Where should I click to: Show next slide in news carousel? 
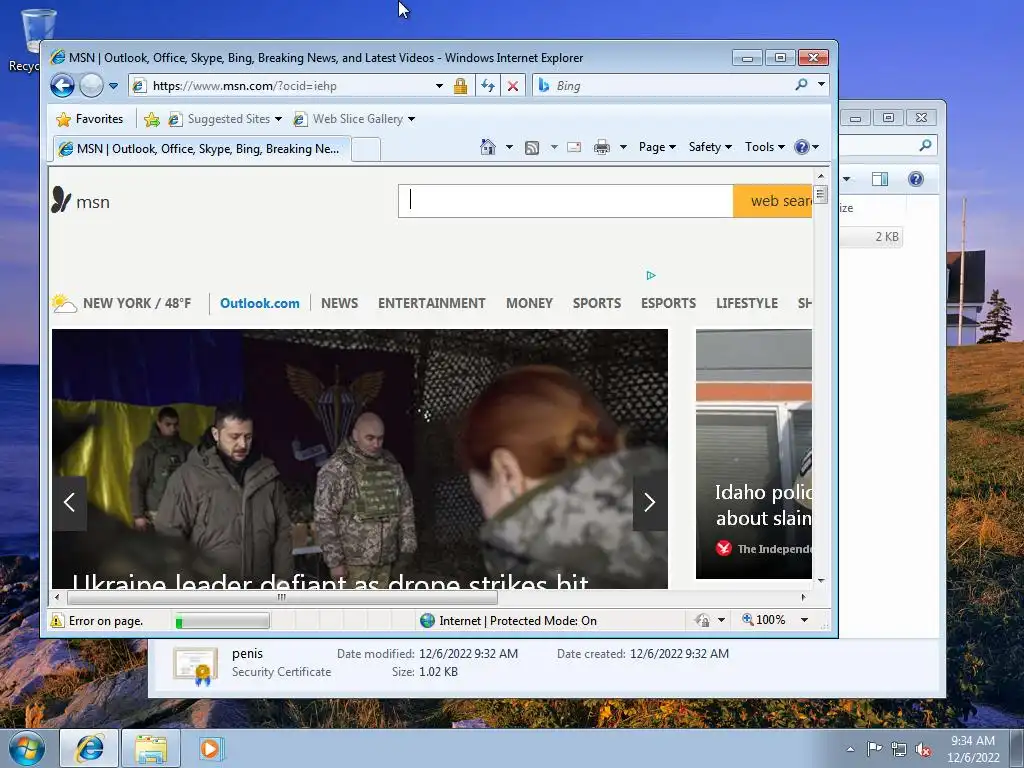[650, 502]
